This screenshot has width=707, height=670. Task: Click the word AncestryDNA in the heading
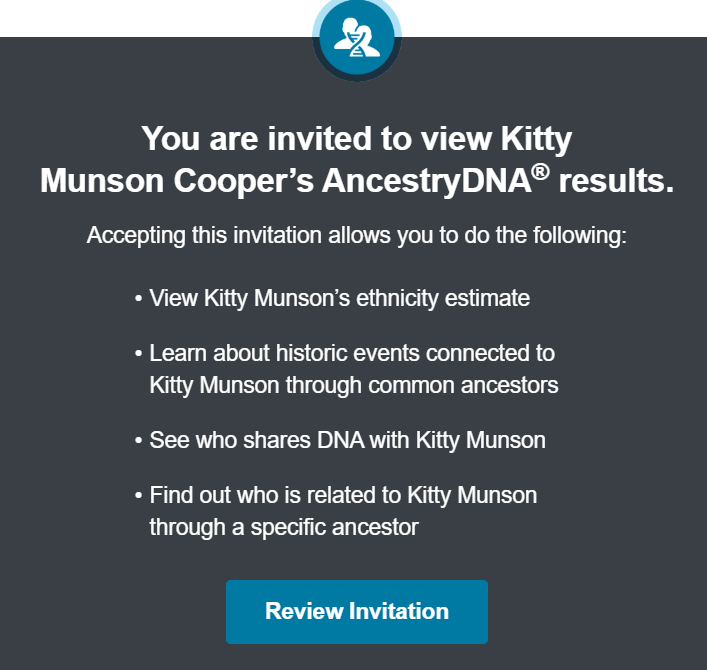[427, 181]
